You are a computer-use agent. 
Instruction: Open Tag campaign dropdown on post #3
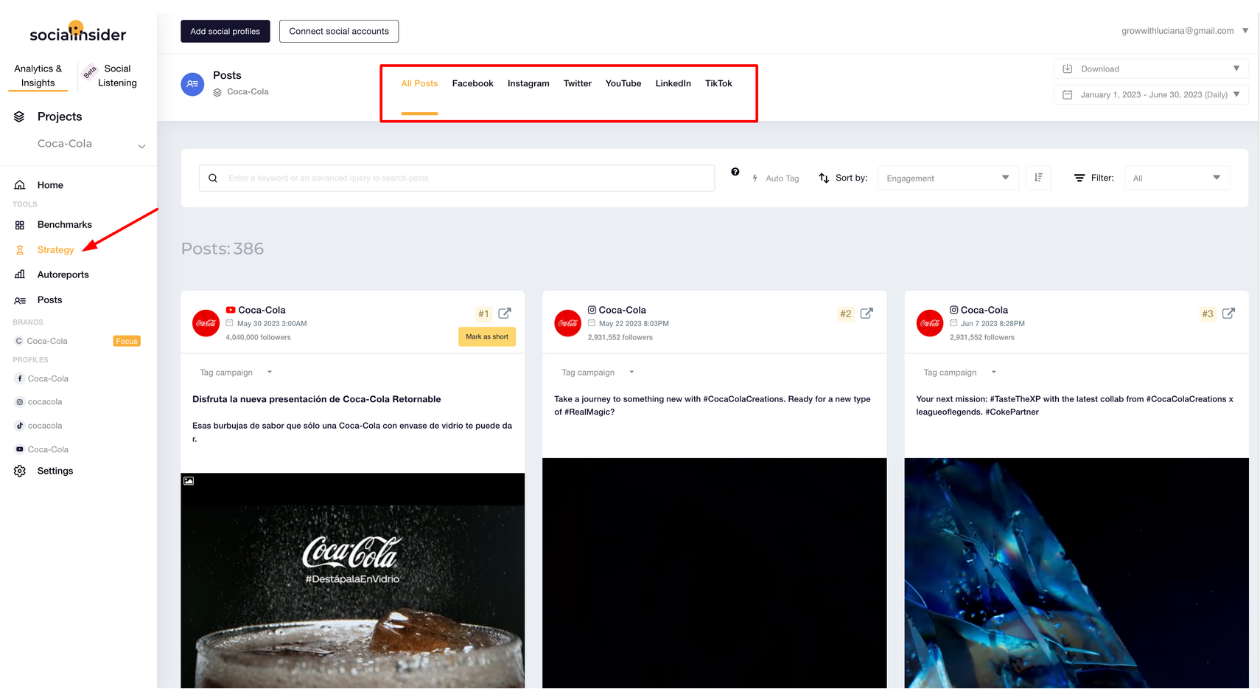click(960, 372)
